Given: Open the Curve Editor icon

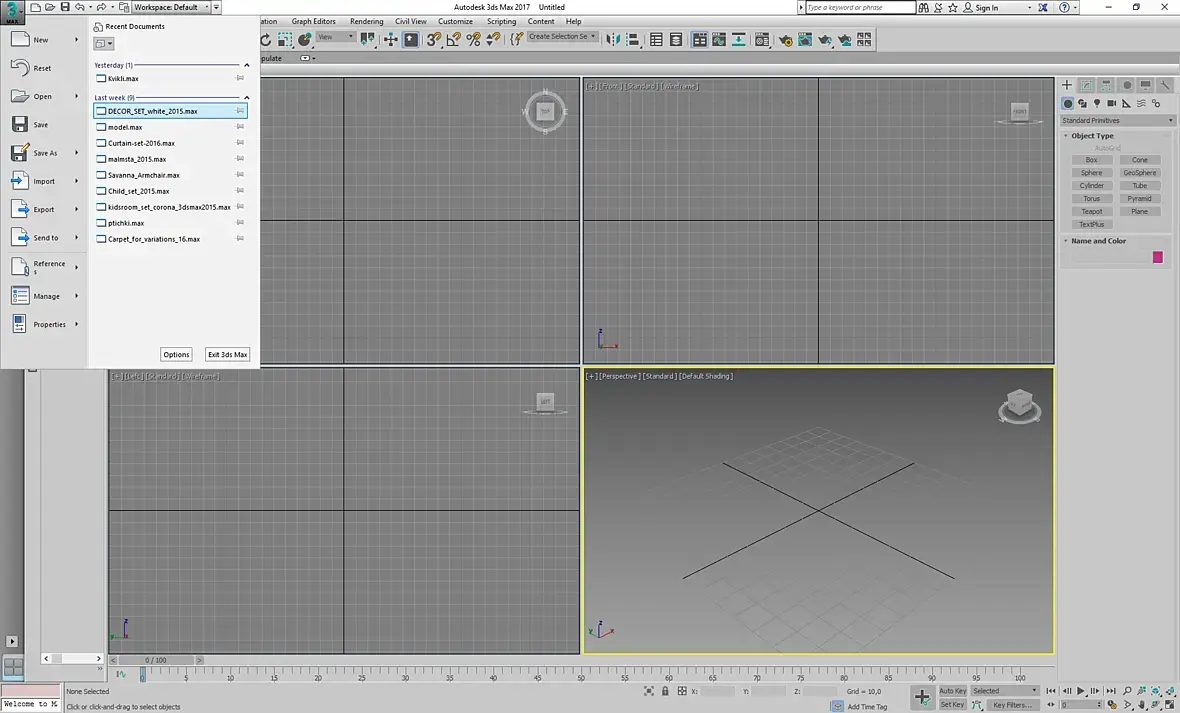Looking at the screenshot, I should (x=719, y=39).
